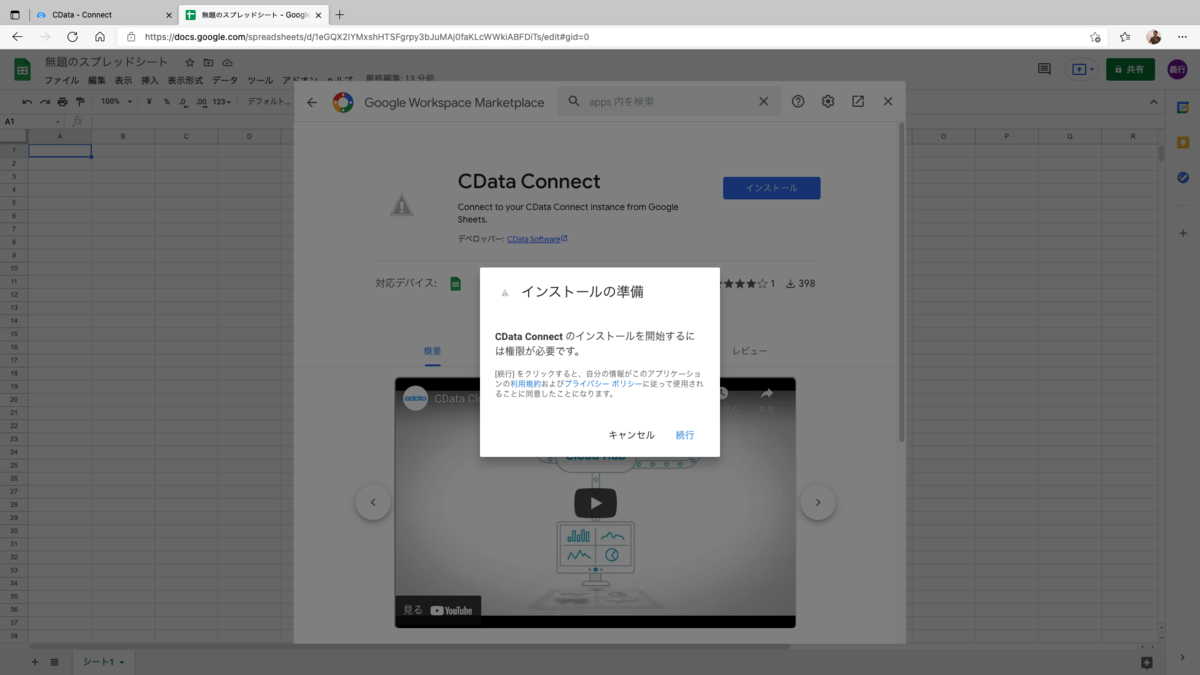Open comment history icon
This screenshot has width=1200, height=675.
click(1044, 69)
